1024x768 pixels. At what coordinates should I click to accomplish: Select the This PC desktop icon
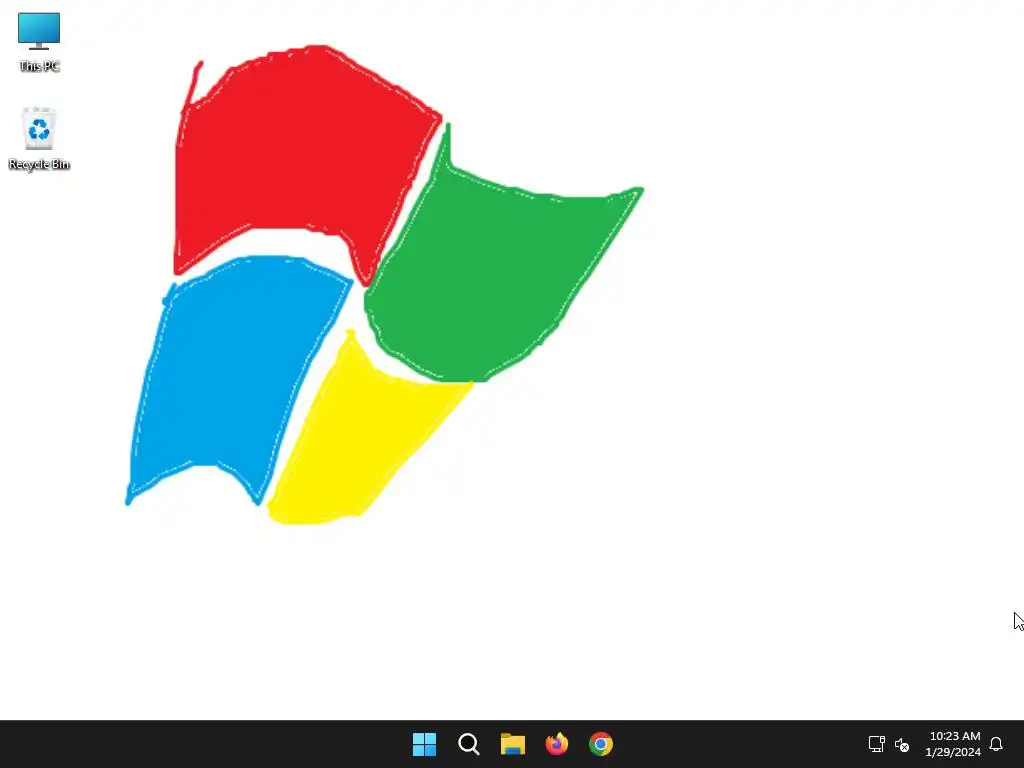[x=39, y=42]
